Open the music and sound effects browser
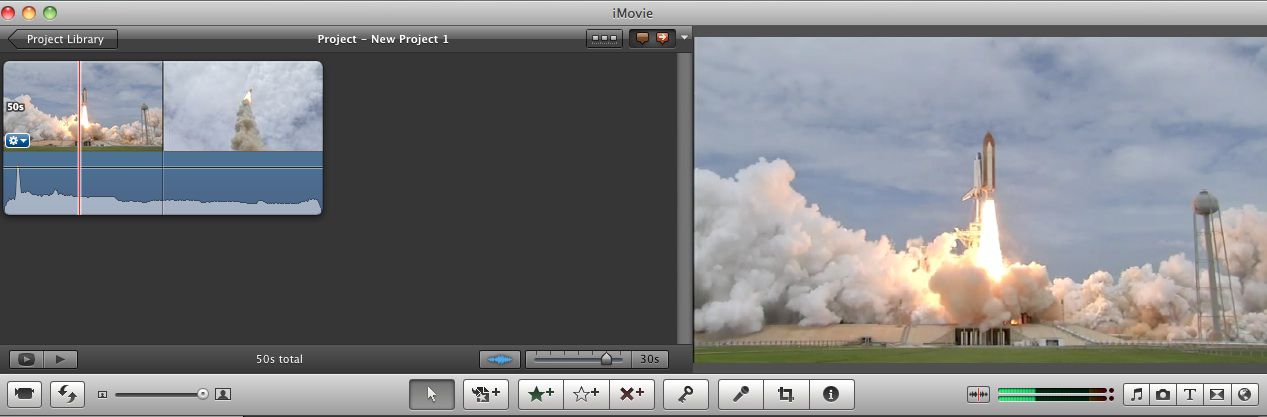This screenshot has width=1267, height=417. (x=1137, y=394)
